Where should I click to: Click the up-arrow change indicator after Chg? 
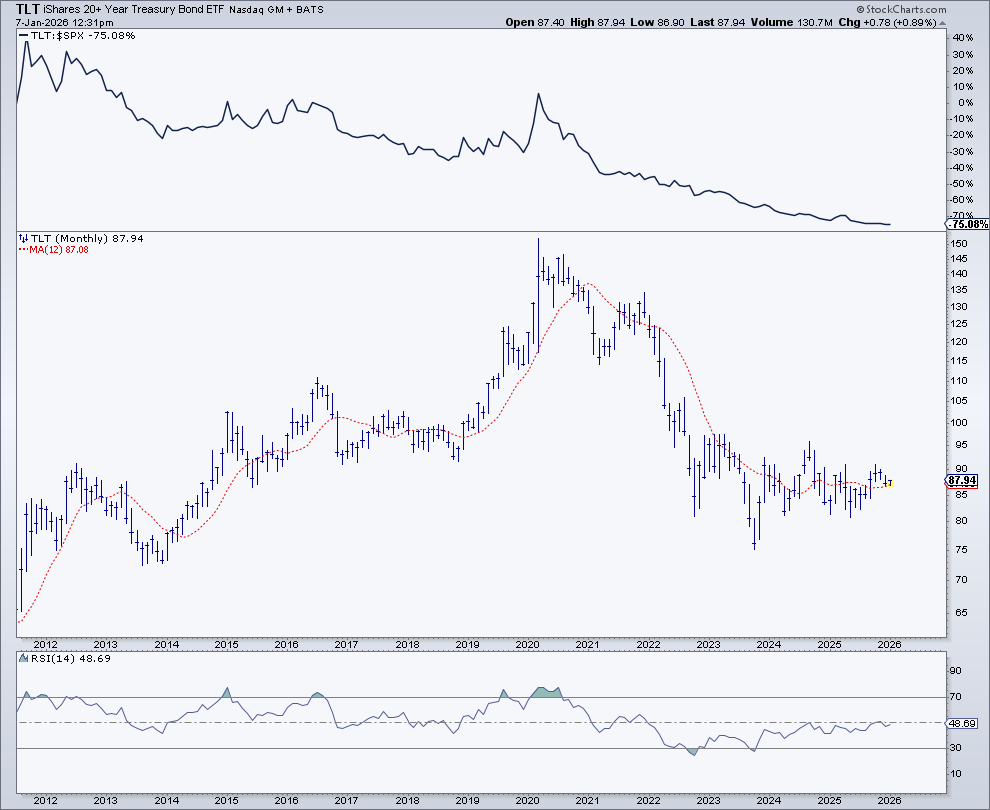click(x=943, y=23)
